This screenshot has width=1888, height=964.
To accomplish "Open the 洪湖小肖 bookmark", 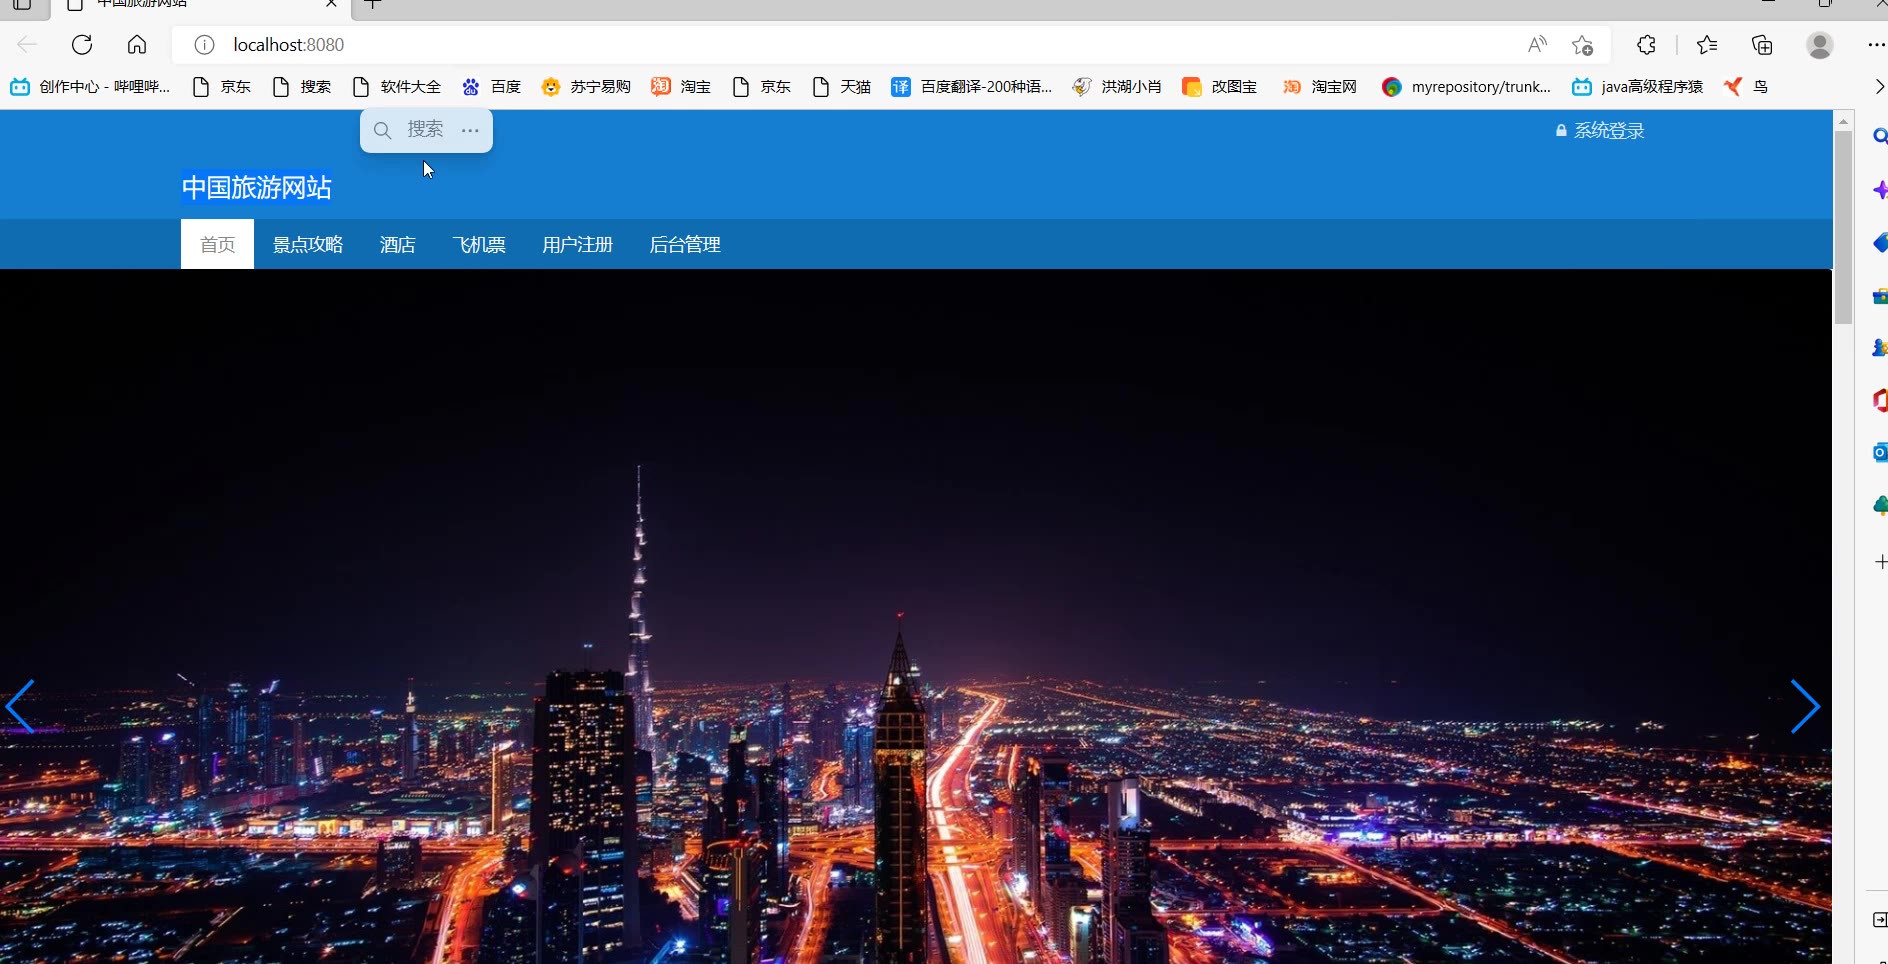I will pos(1117,87).
